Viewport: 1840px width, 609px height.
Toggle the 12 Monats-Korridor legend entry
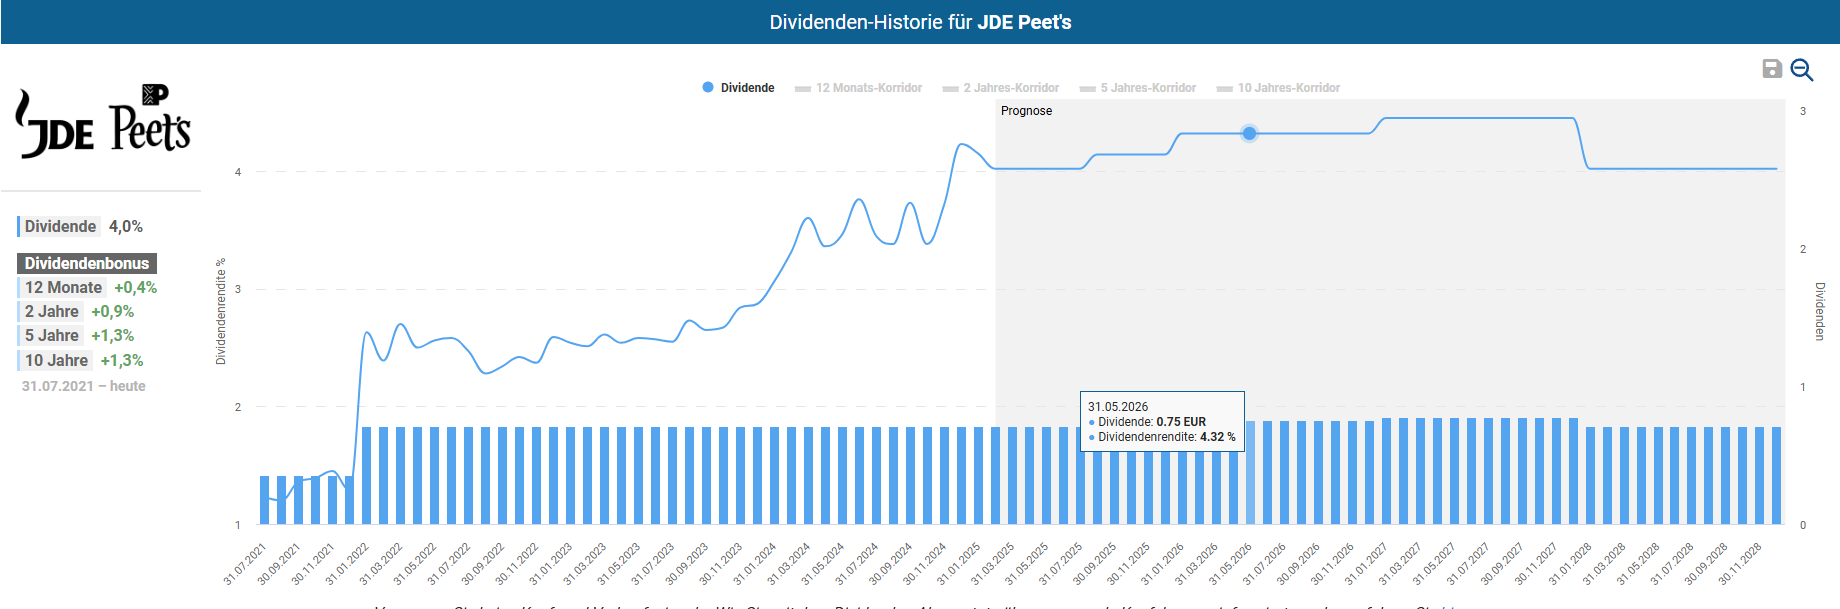click(859, 88)
